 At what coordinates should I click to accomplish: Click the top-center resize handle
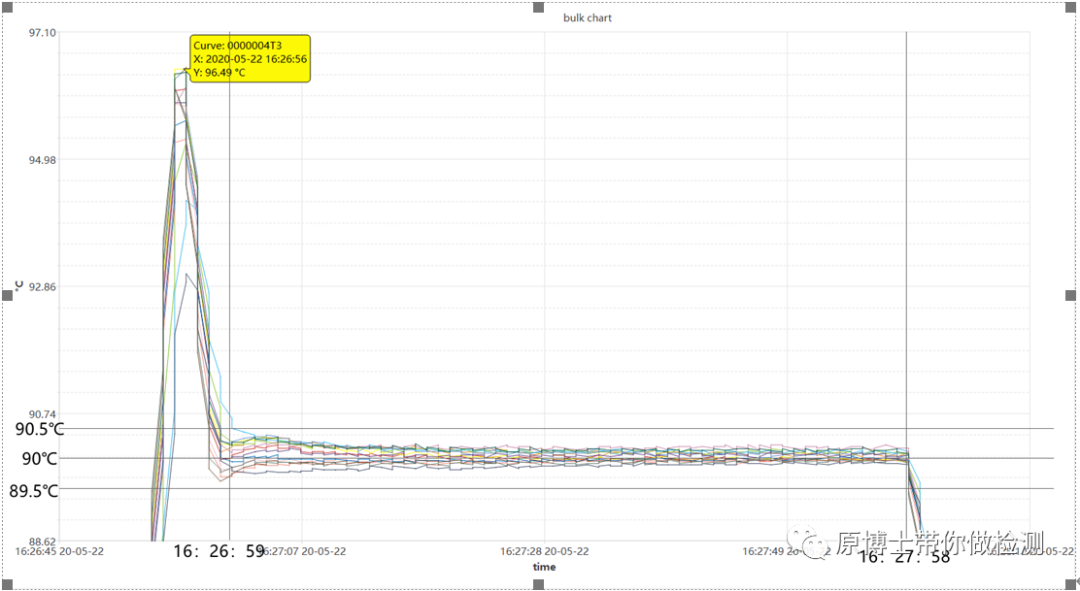point(540,7)
